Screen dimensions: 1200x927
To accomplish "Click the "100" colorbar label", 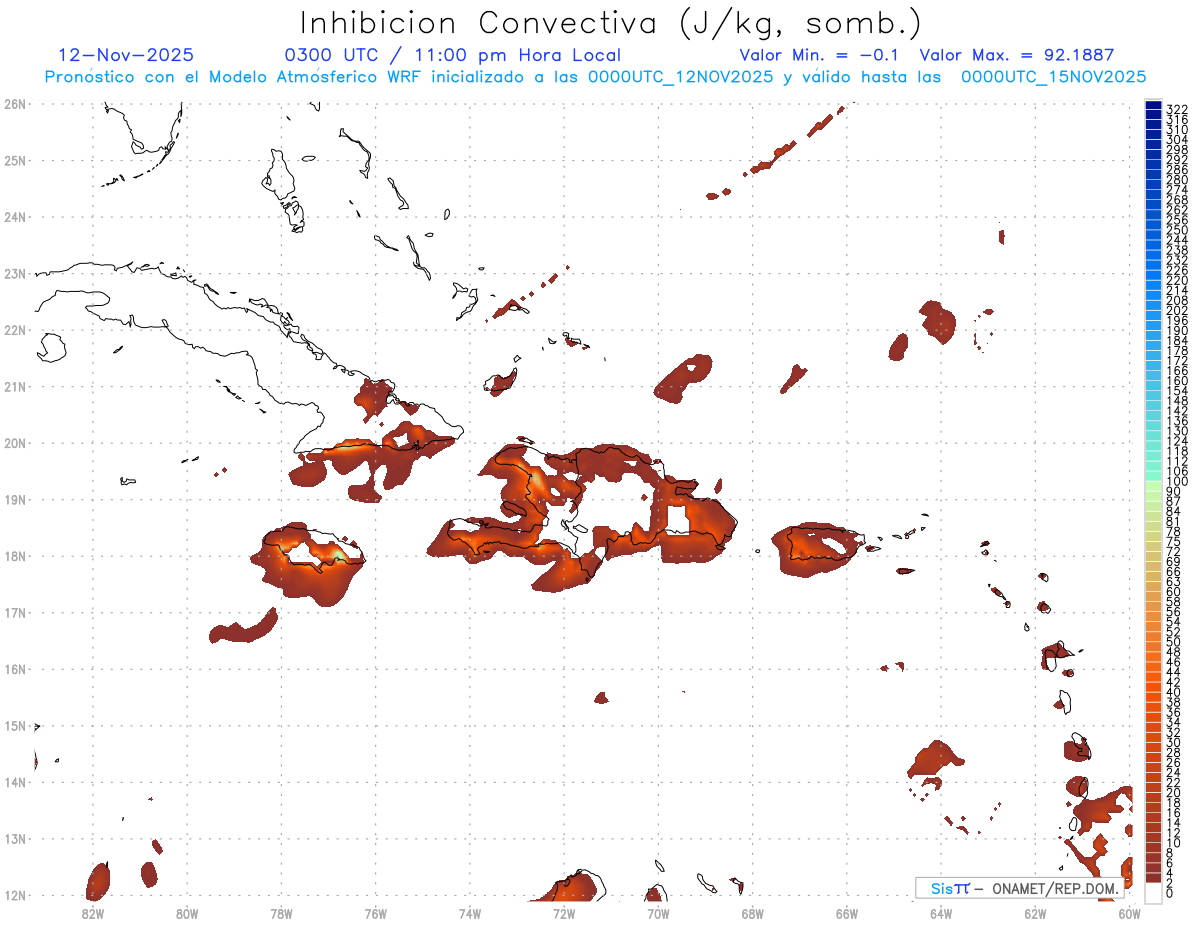I will click(x=1177, y=482).
